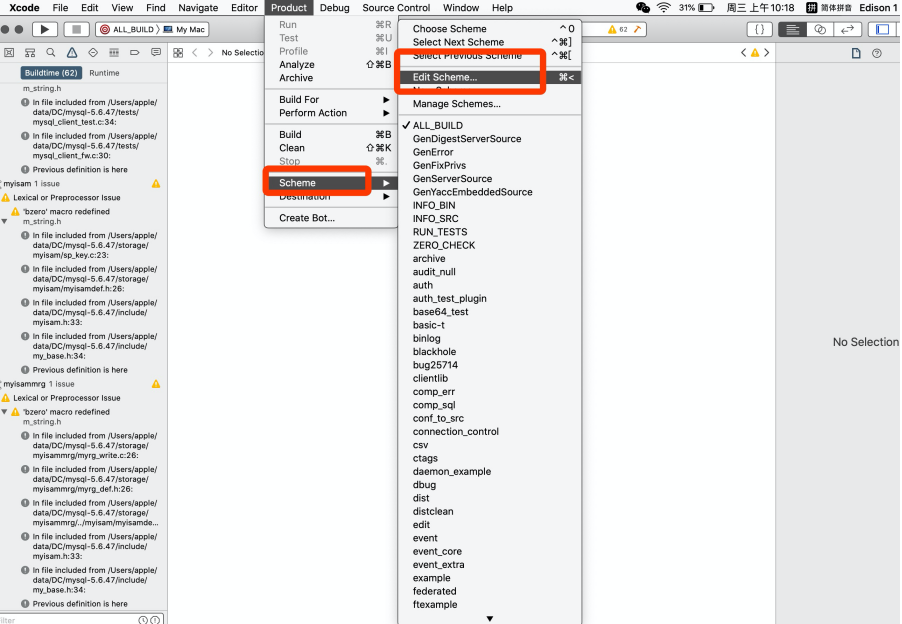The image size is (902, 624).
Task: Open the debug navigator icon
Action: pyautogui.click(x=114, y=52)
